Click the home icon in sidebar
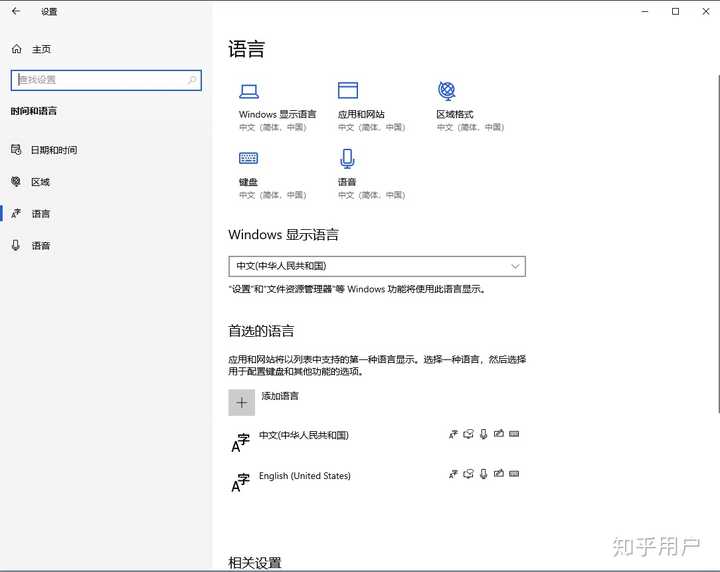Screen dimensions: 720x572 coord(17,49)
